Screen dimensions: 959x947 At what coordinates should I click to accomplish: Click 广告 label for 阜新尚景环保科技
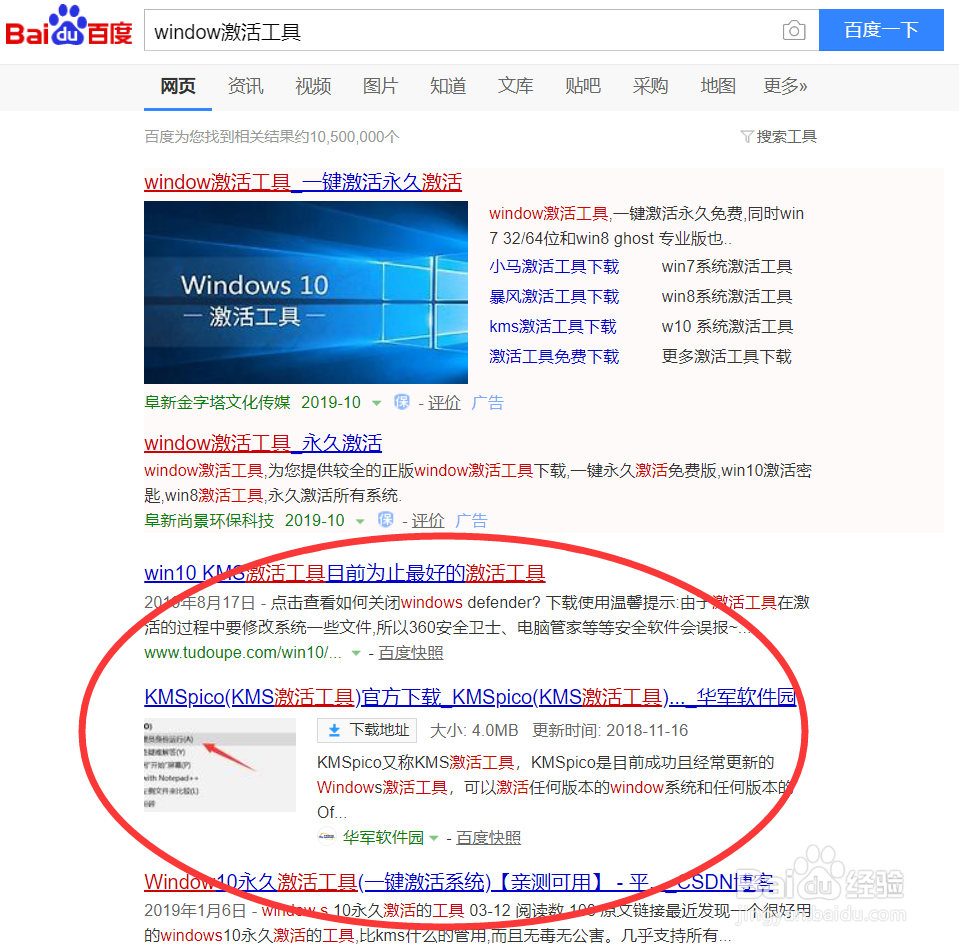pyautogui.click(x=471, y=521)
